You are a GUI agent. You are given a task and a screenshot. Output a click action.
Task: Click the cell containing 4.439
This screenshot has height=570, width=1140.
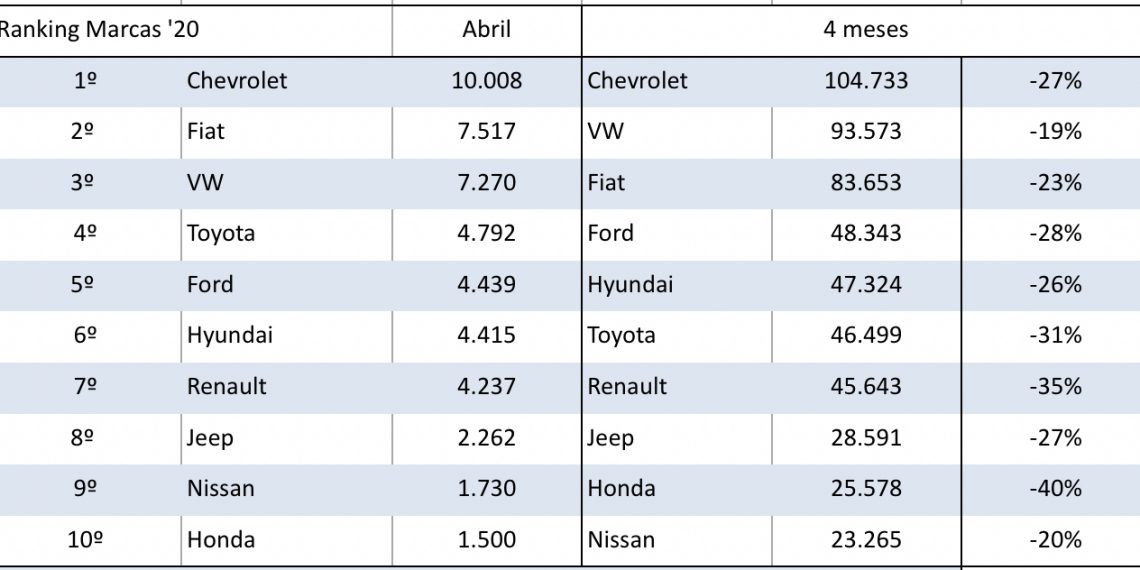pyautogui.click(x=486, y=285)
